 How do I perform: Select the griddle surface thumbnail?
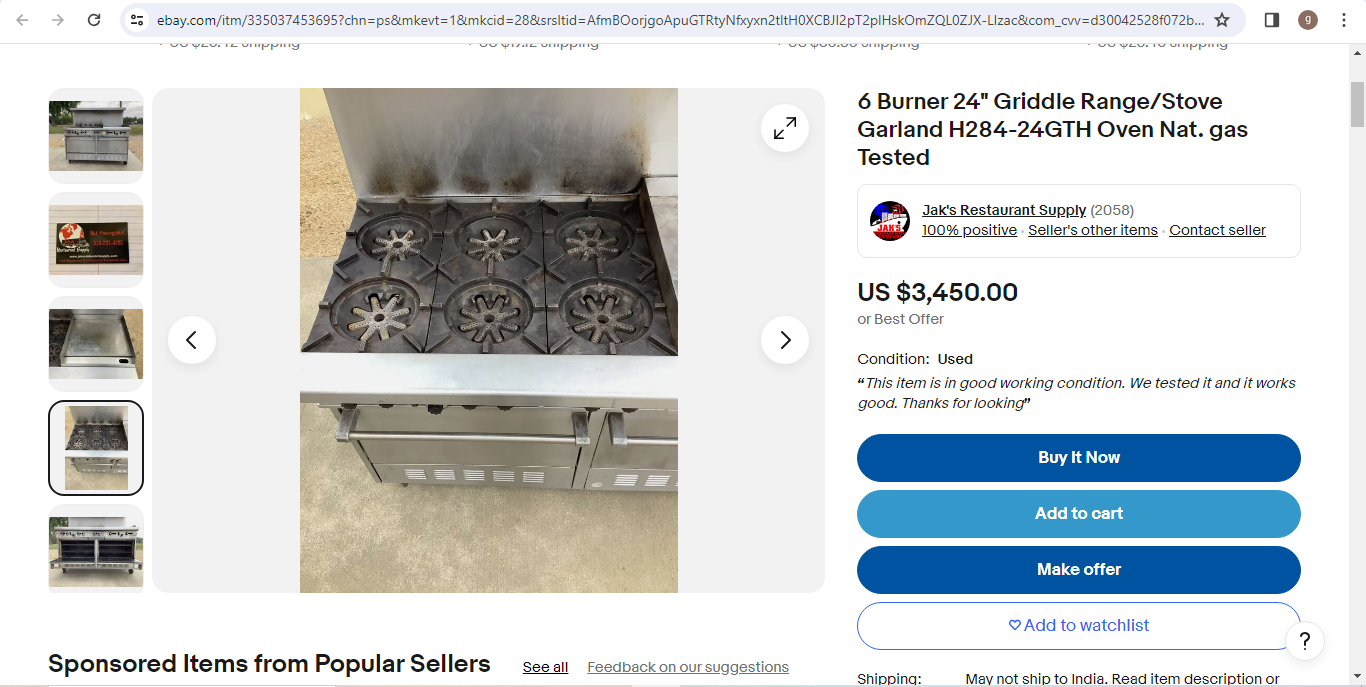[96, 344]
